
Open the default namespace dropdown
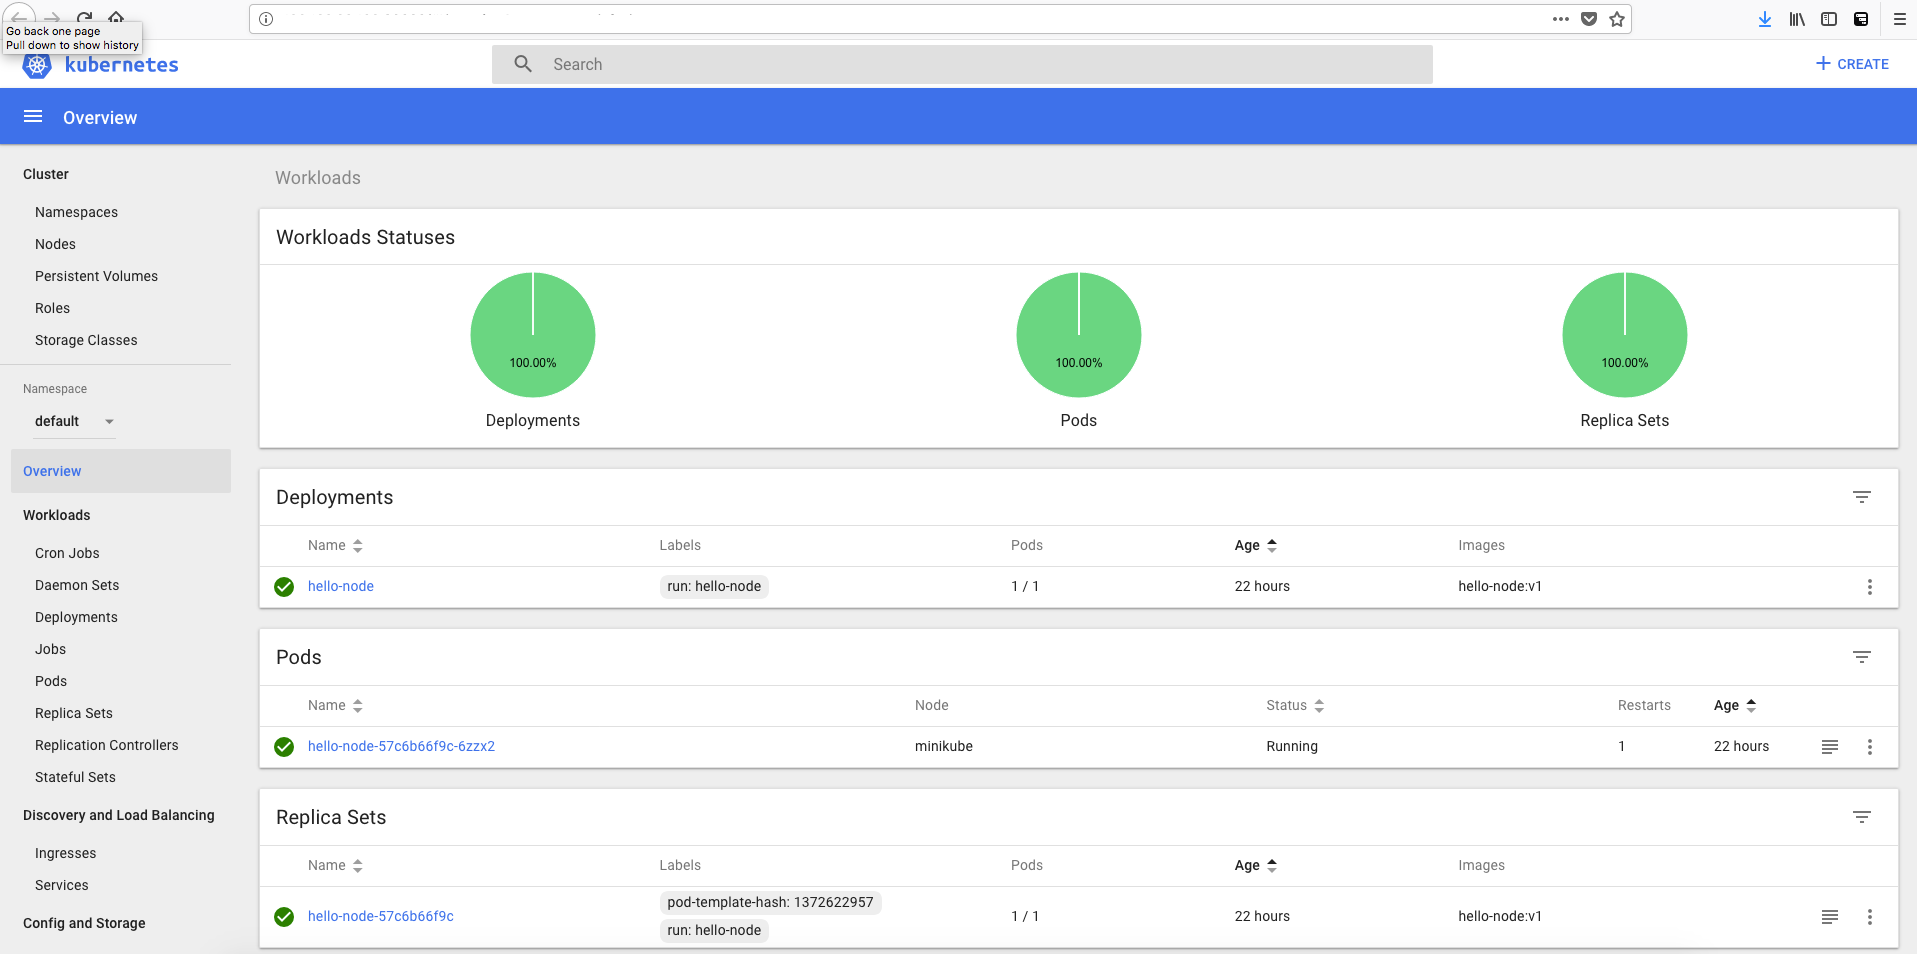click(x=75, y=421)
